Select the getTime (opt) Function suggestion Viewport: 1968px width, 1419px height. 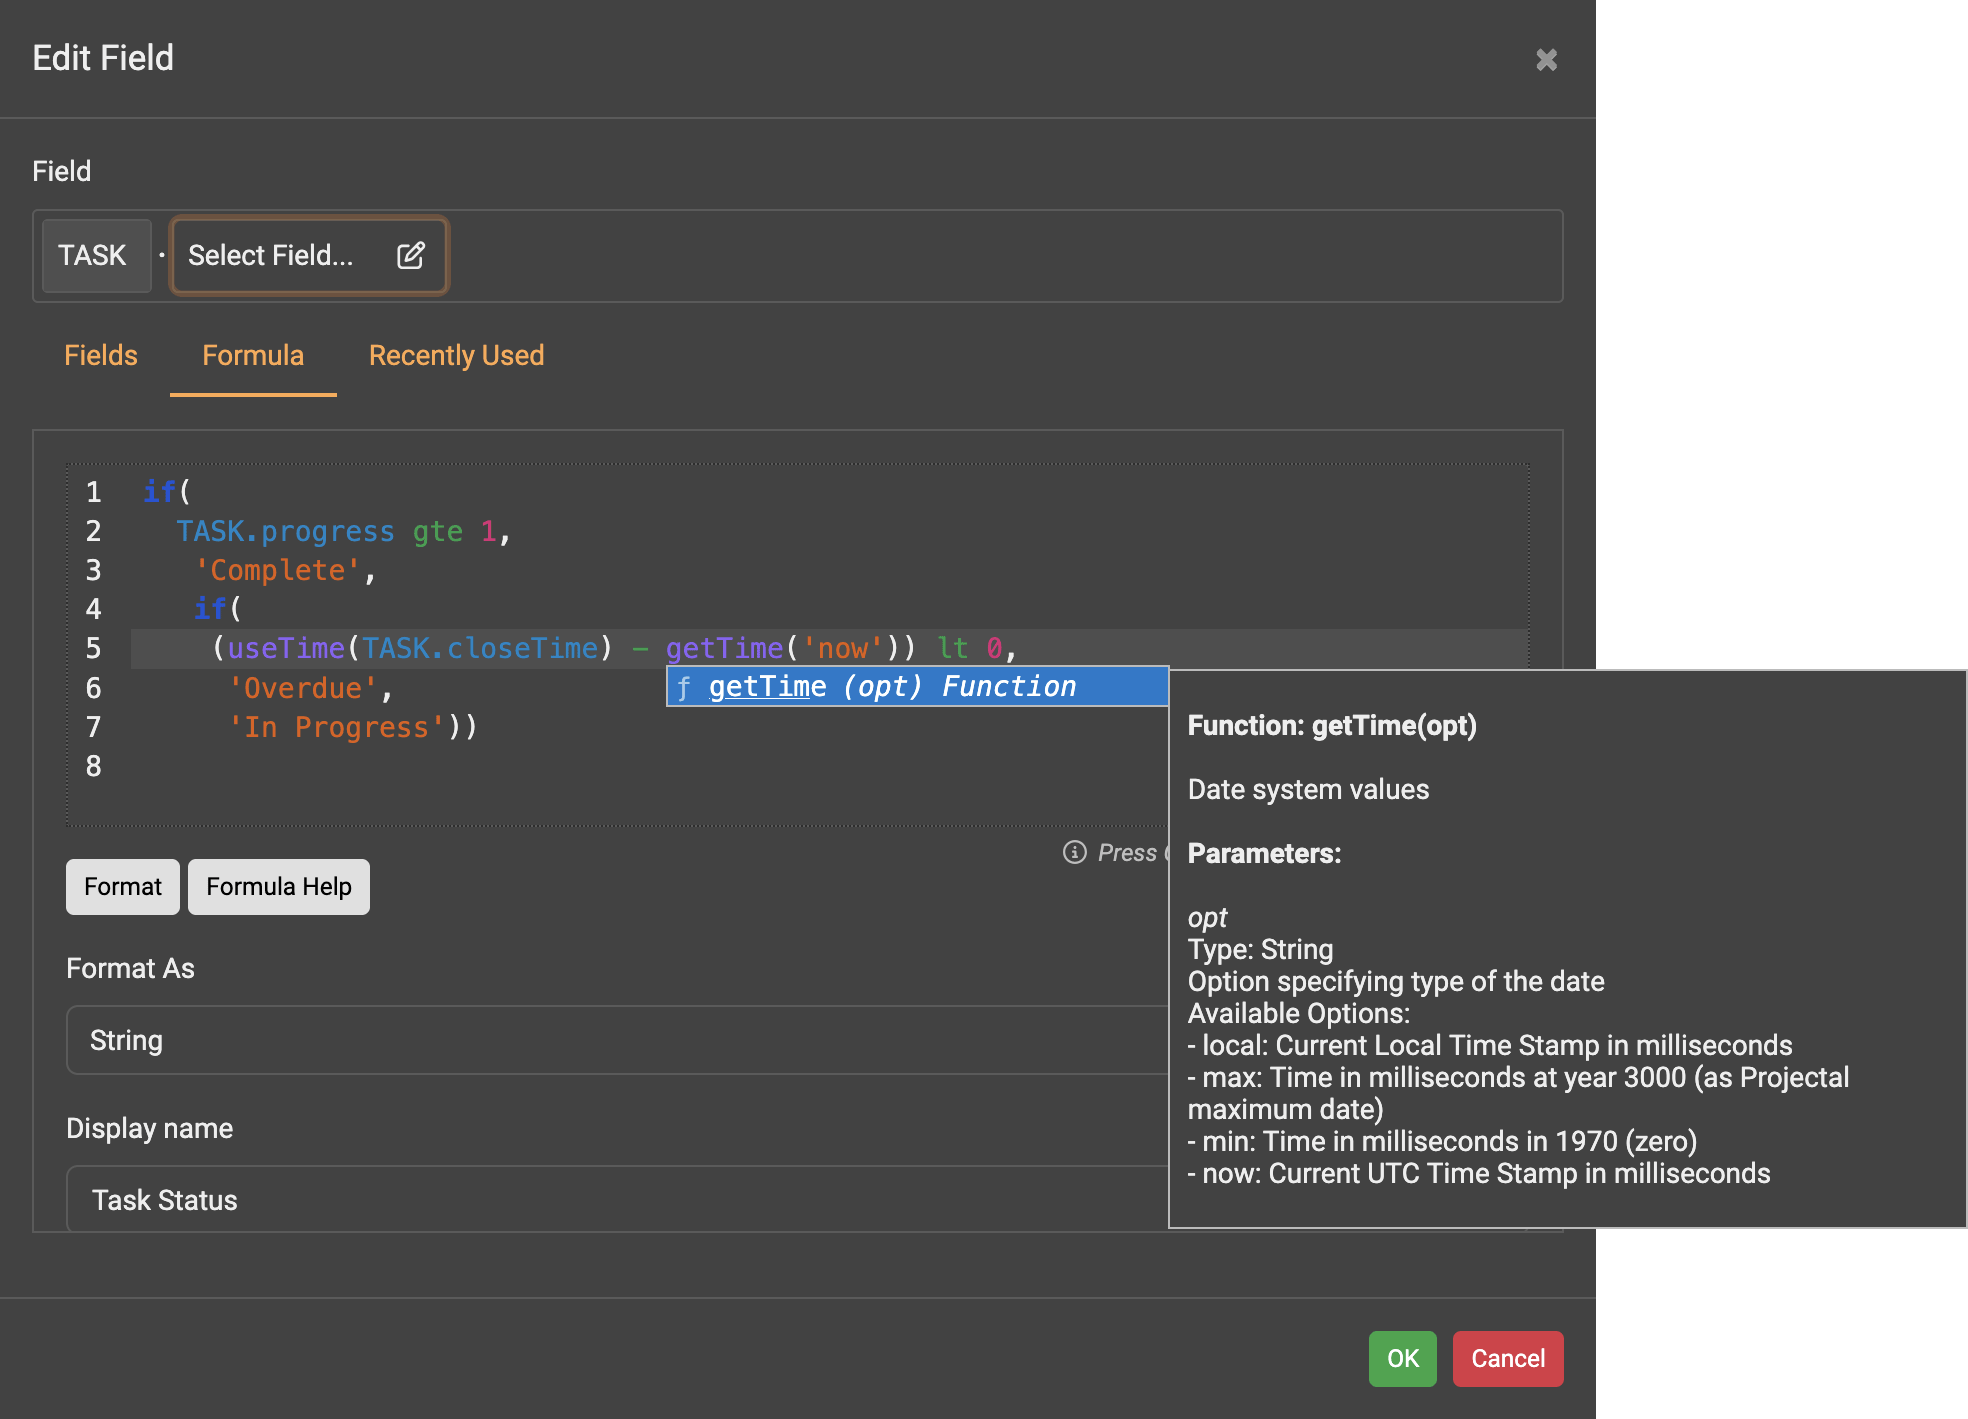tap(917, 687)
